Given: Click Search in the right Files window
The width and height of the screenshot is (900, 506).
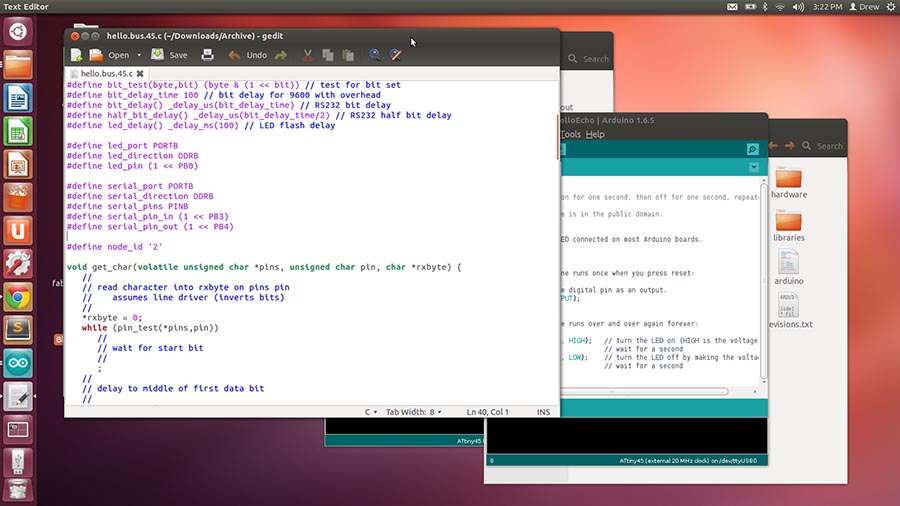Looking at the screenshot, I should (x=823, y=146).
